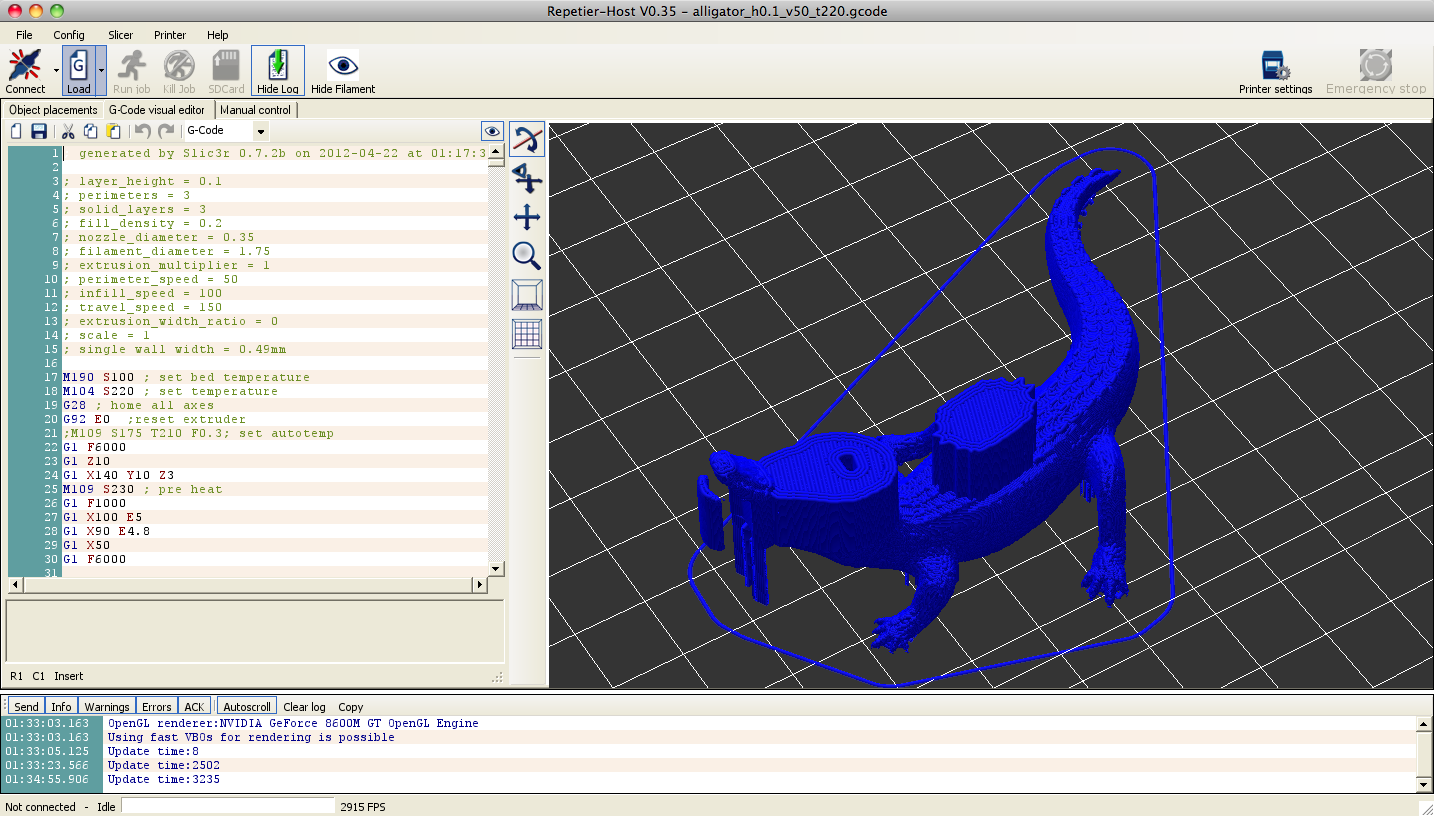Viewport: 1434px width, 816px height.
Task: Select the rotate view tool
Action: pos(527,140)
